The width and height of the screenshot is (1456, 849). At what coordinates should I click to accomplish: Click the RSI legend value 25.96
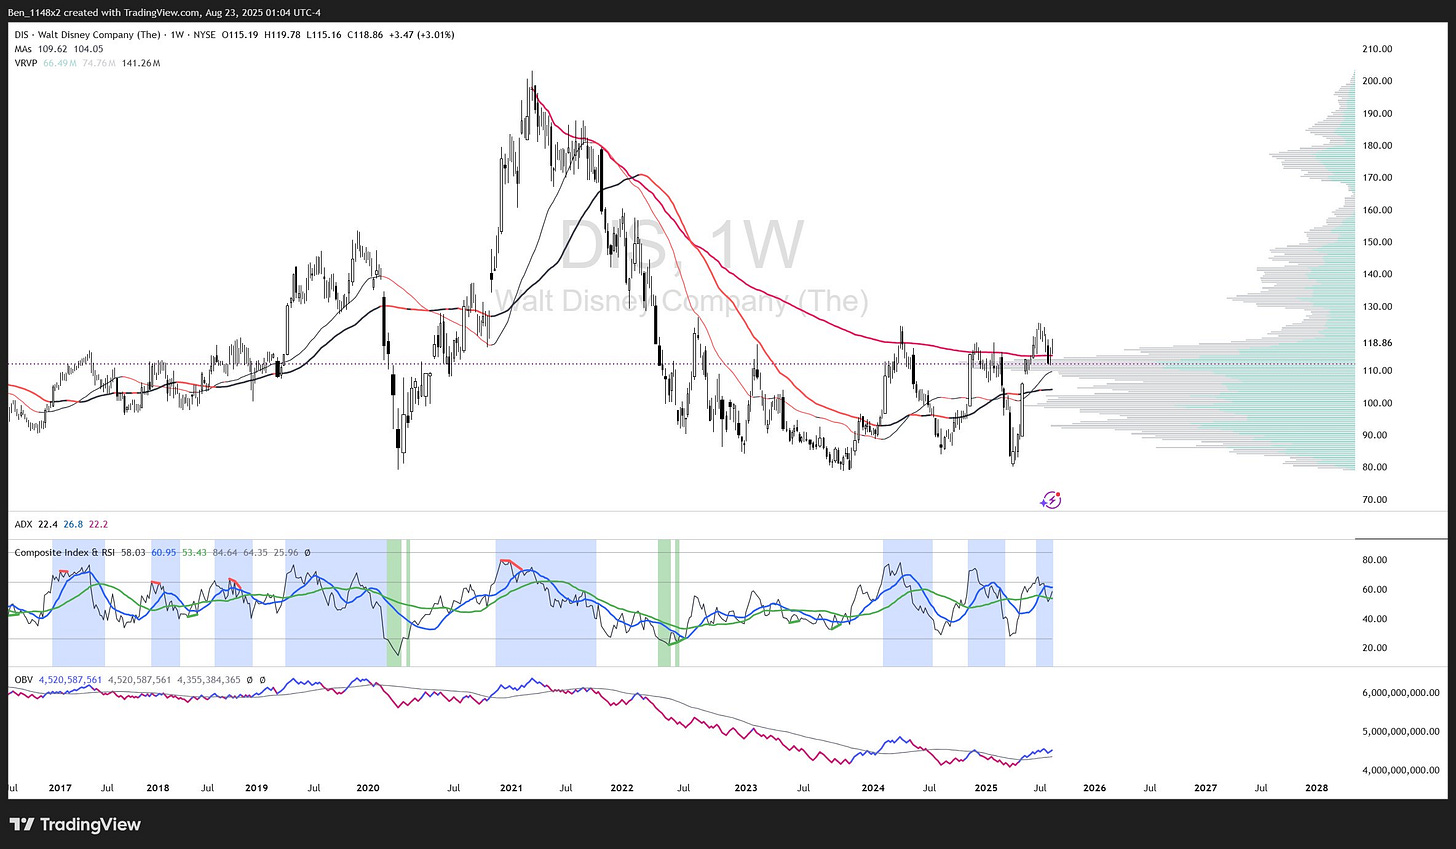click(286, 551)
